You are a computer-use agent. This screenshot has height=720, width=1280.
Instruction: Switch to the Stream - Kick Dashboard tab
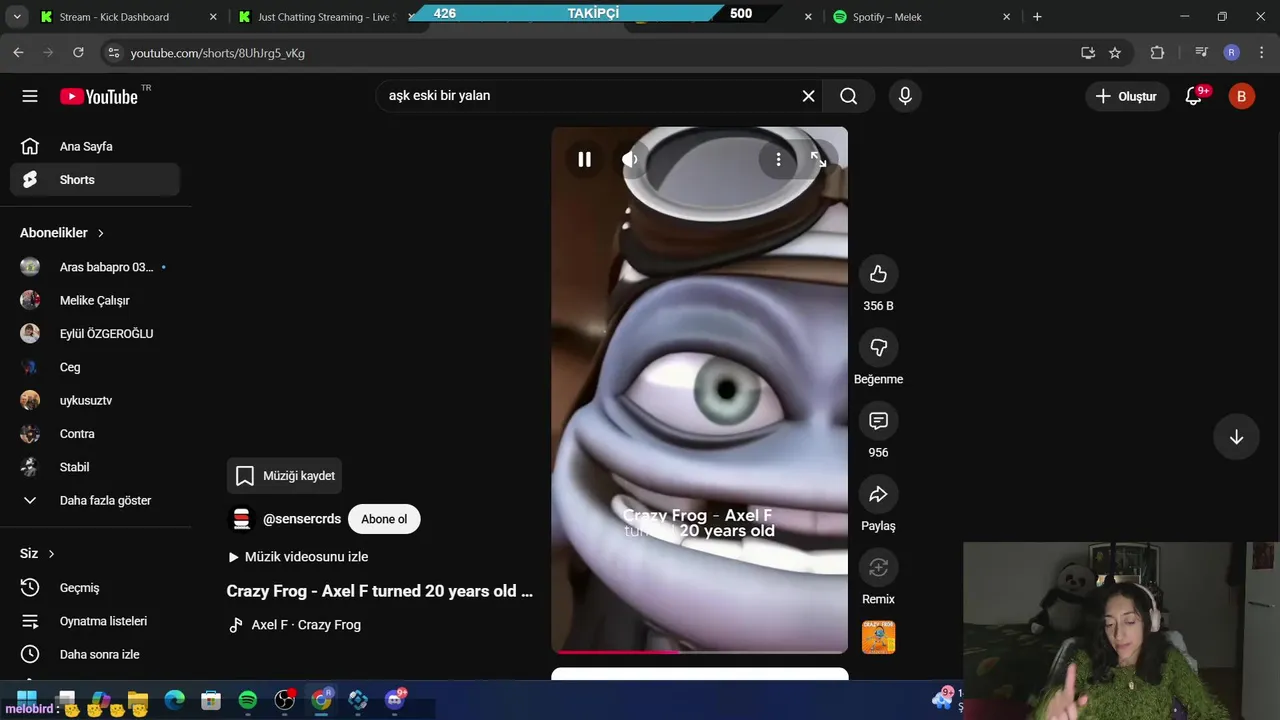pos(128,17)
